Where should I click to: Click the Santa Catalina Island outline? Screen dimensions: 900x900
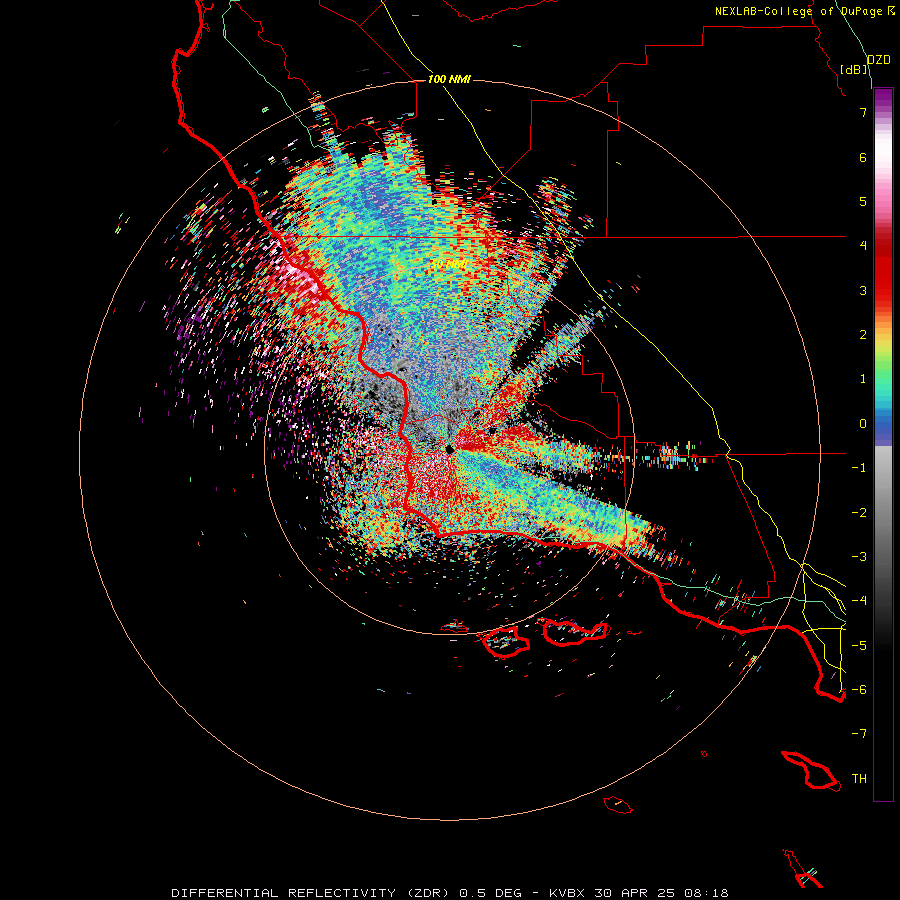812,771
